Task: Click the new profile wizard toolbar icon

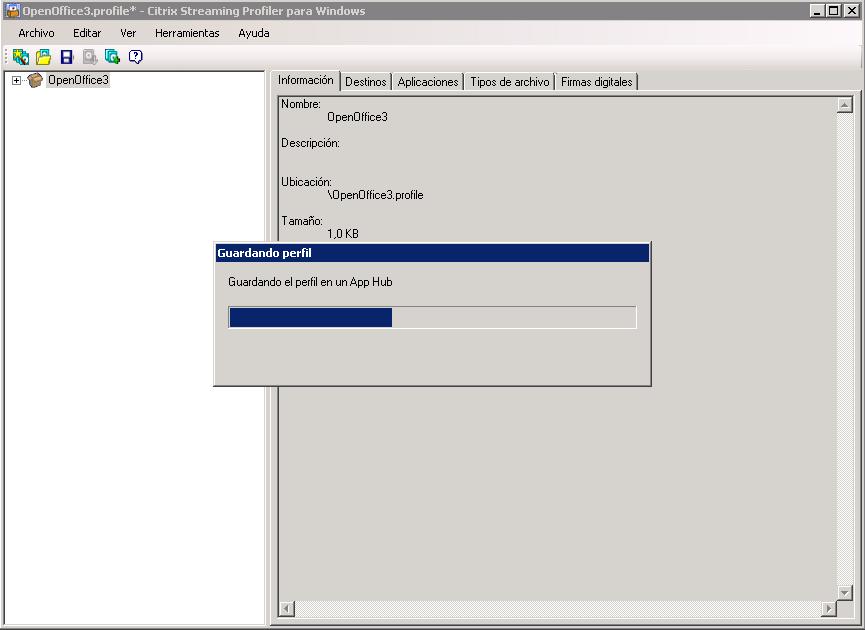Action: tap(21, 56)
